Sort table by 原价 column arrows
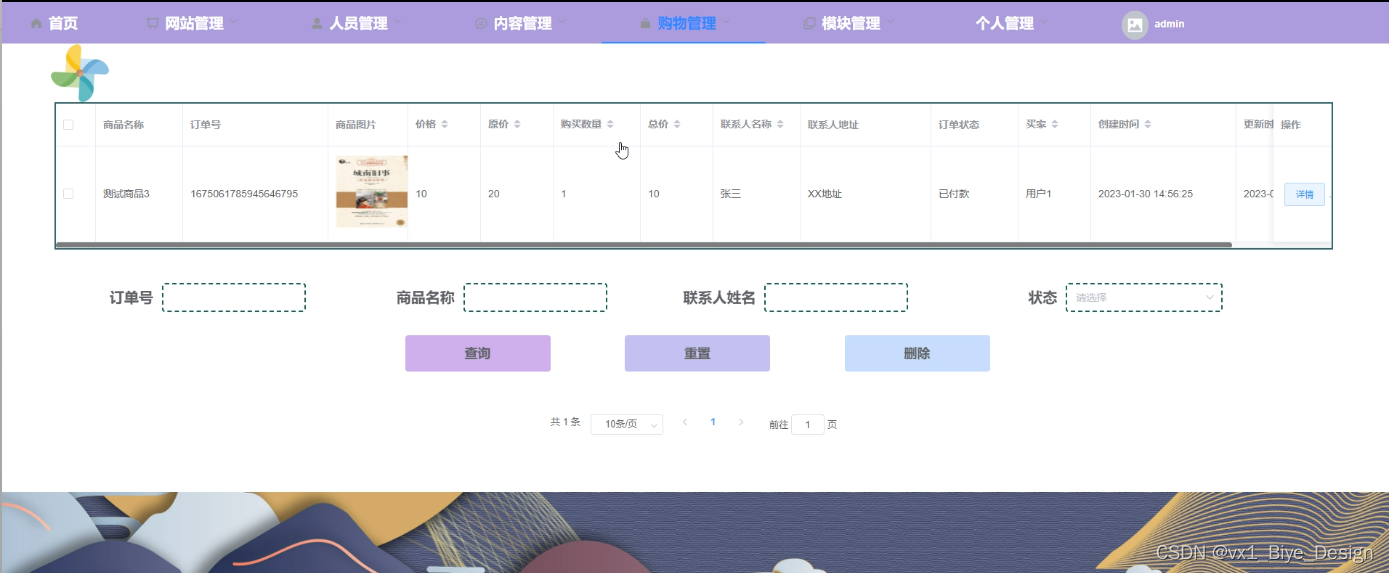1389x573 pixels. [x=517, y=124]
